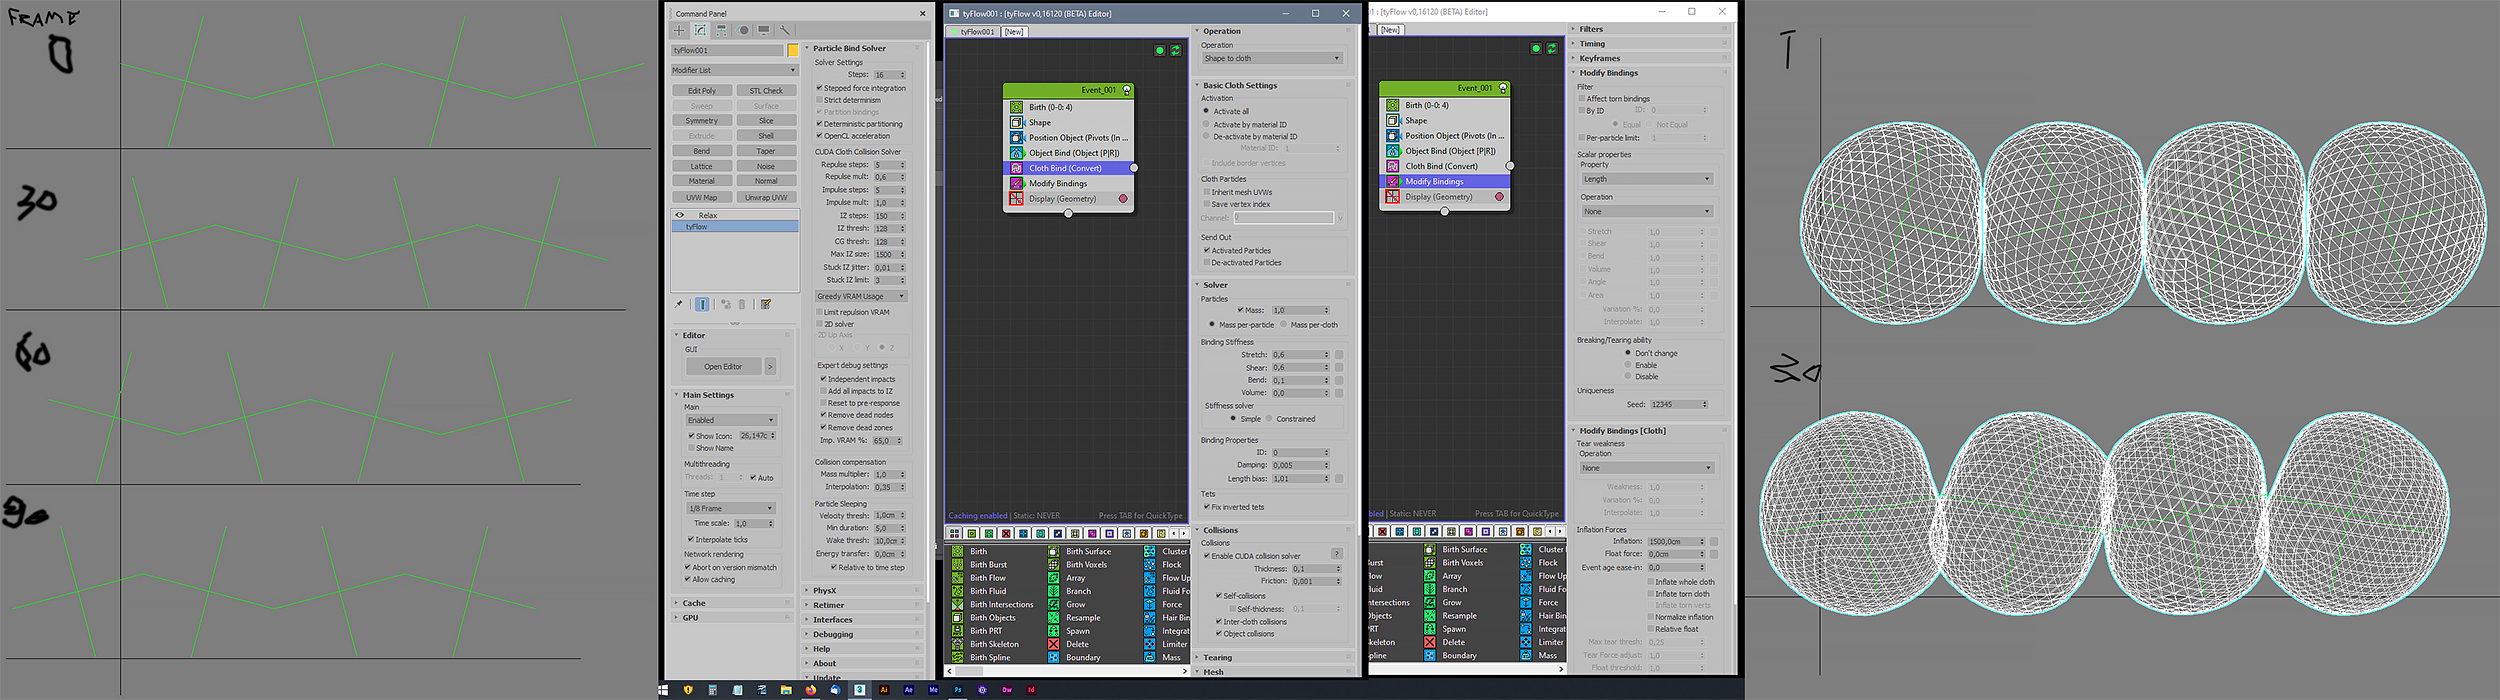Toggle Self-collisions checkbox
This screenshot has height=700, width=2500.
[x=1219, y=595]
